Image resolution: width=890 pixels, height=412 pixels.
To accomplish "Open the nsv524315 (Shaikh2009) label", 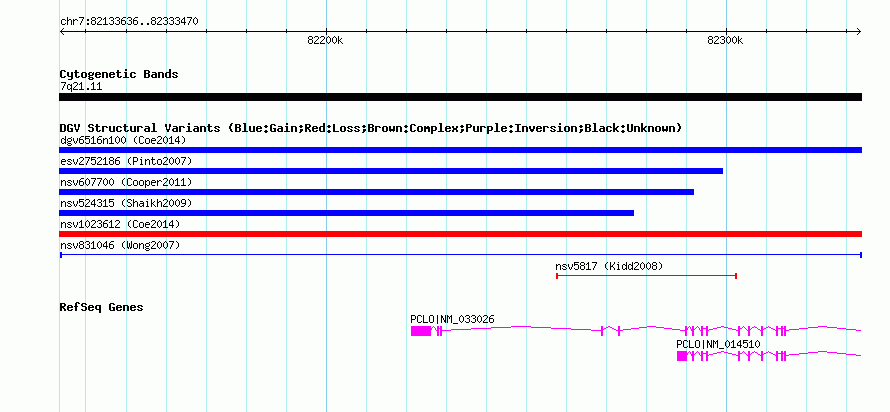I will tap(126, 203).
